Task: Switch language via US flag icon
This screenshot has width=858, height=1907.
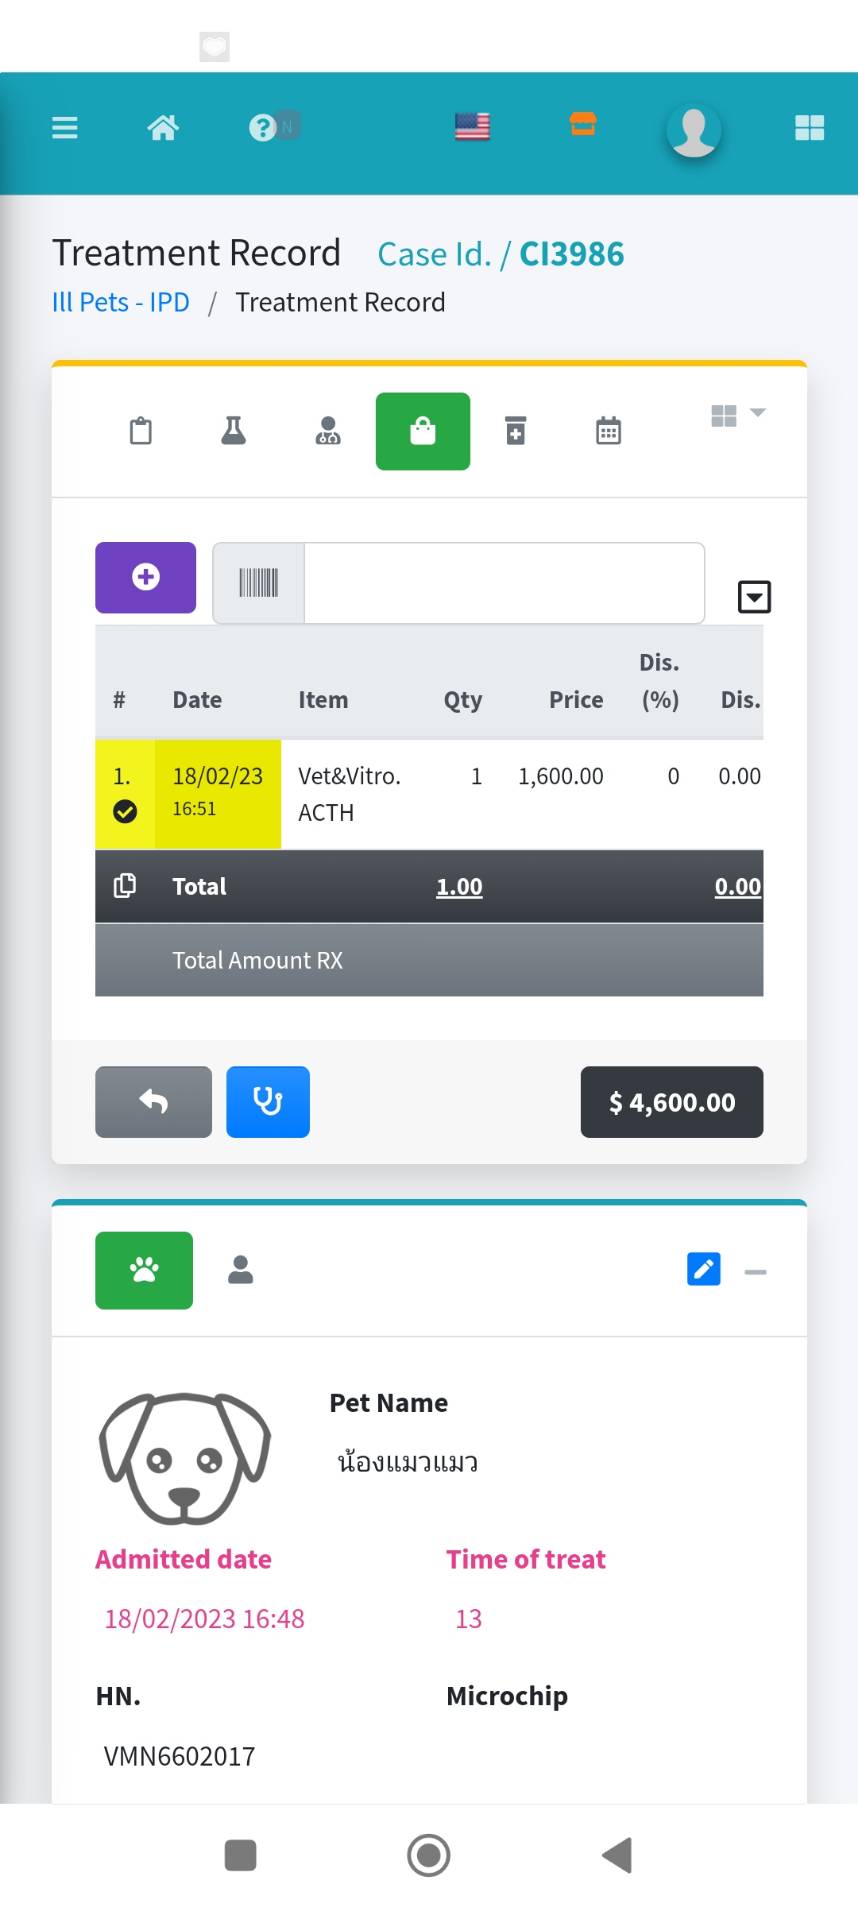Action: (x=472, y=127)
